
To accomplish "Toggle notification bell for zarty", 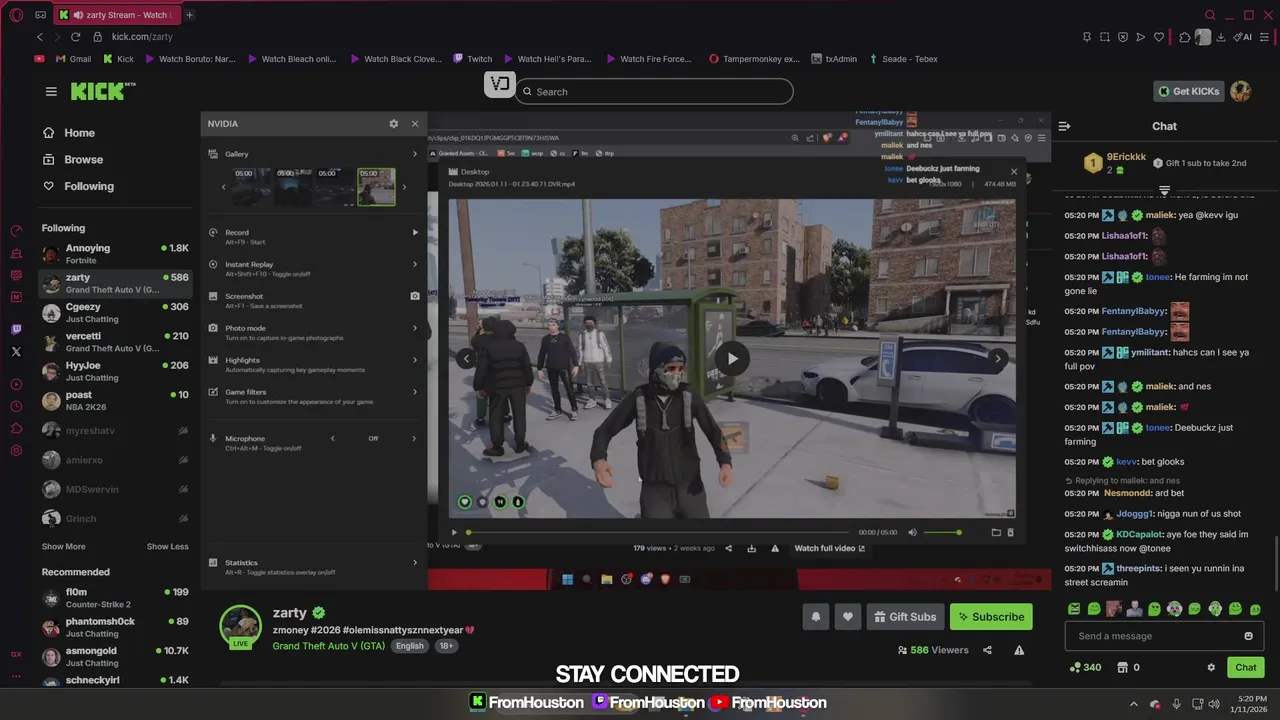I will pyautogui.click(x=815, y=617).
